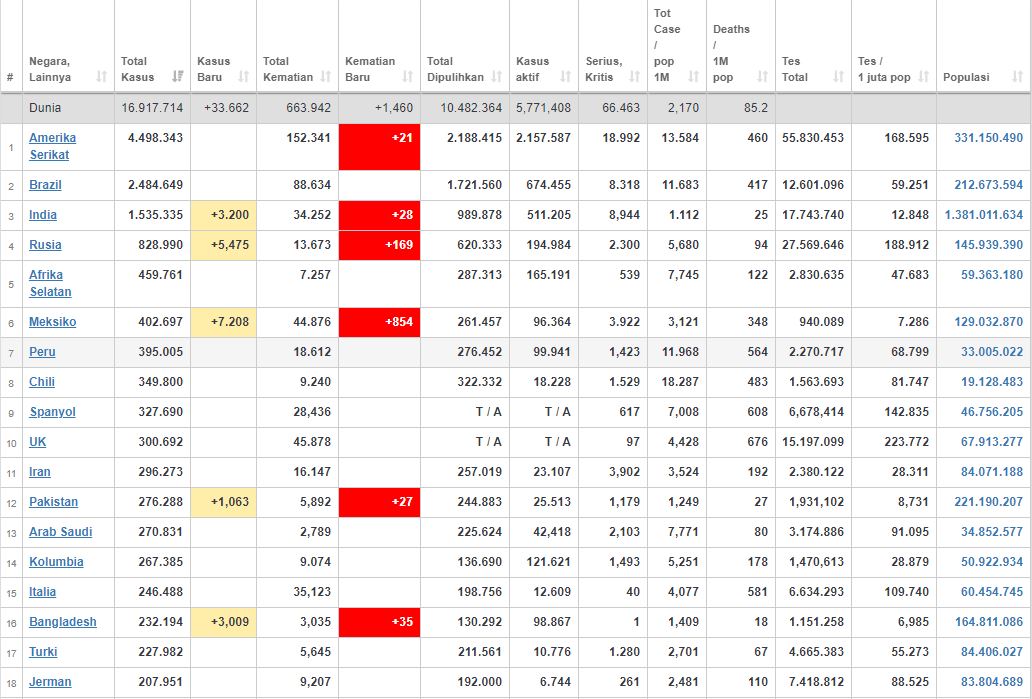Select the Dunia row label

45,107
